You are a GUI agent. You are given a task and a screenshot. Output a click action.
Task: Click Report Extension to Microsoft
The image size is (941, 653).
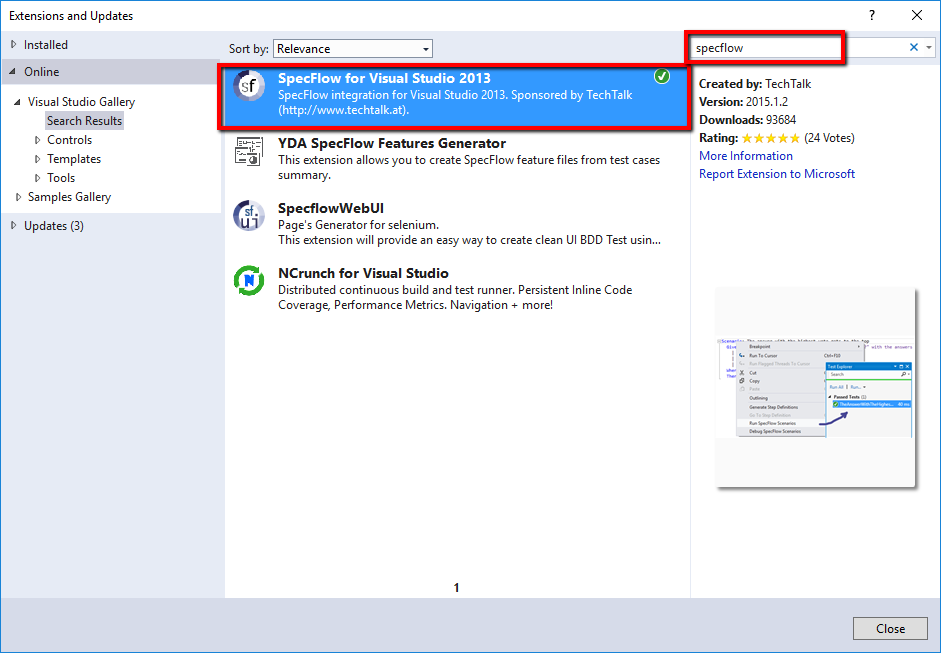coord(776,173)
